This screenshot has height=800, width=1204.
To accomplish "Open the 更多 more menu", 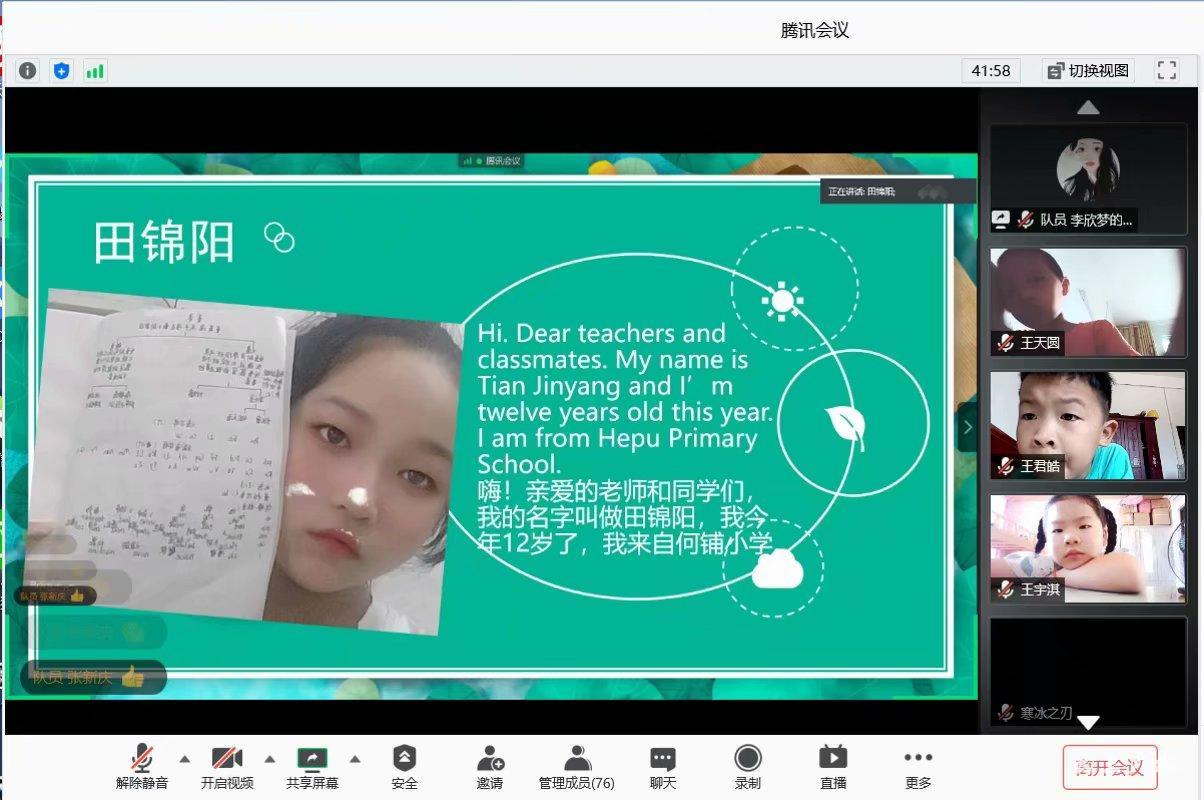I will (x=918, y=767).
